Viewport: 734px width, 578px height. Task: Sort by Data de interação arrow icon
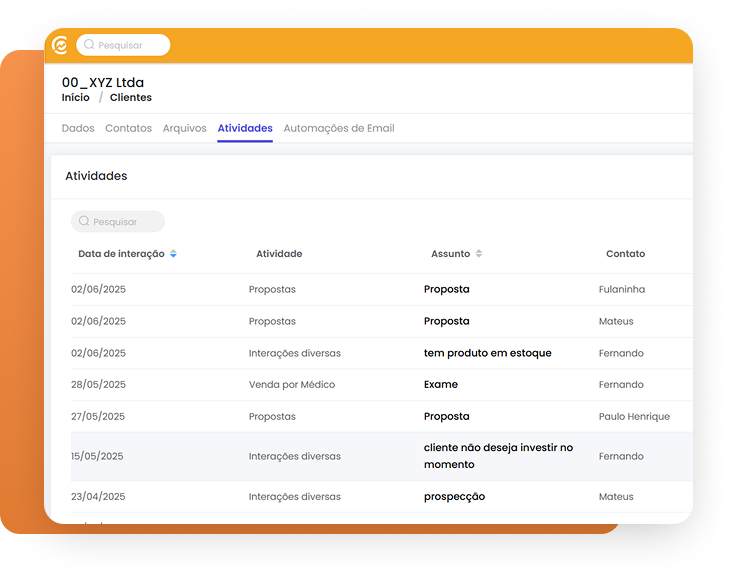point(173,254)
